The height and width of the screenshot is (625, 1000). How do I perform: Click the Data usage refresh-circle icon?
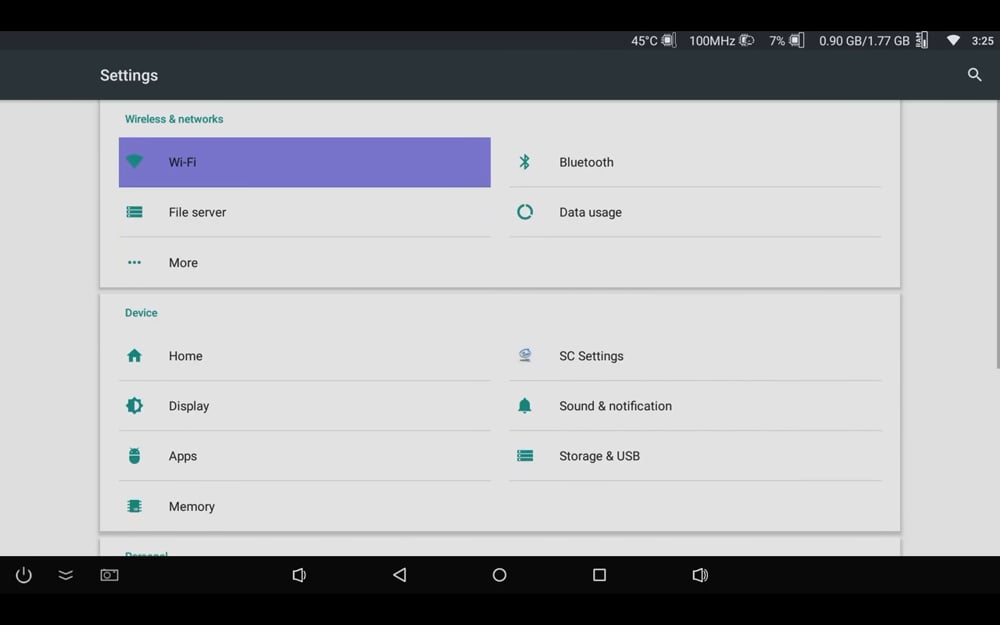pos(524,211)
